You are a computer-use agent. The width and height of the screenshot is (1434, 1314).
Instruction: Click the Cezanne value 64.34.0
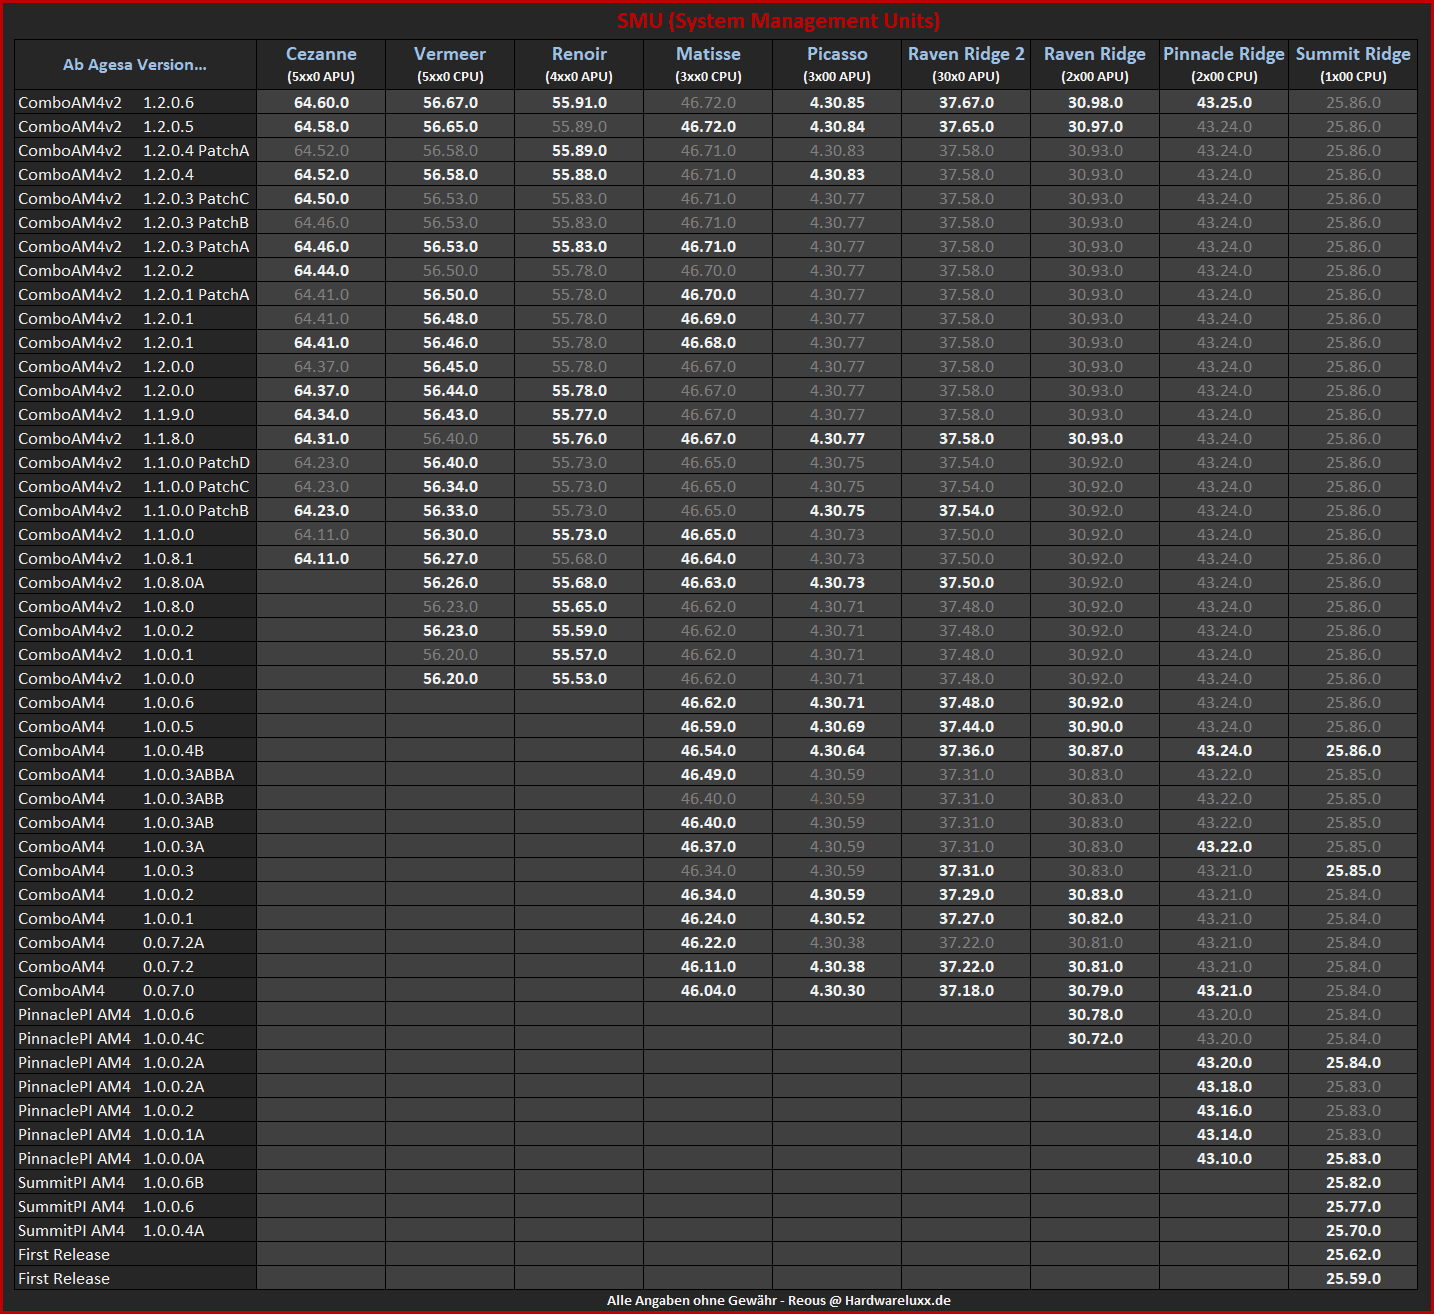[x=321, y=414]
